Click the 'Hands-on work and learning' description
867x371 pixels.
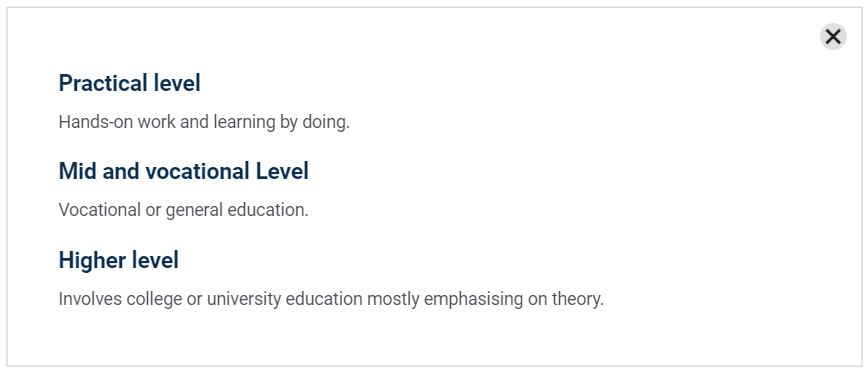204,122
